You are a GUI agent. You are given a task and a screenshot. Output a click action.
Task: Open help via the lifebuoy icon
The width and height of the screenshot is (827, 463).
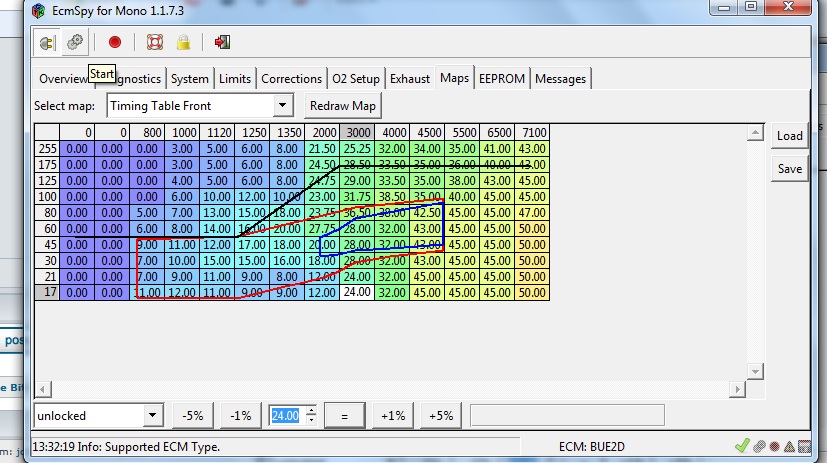tap(154, 42)
